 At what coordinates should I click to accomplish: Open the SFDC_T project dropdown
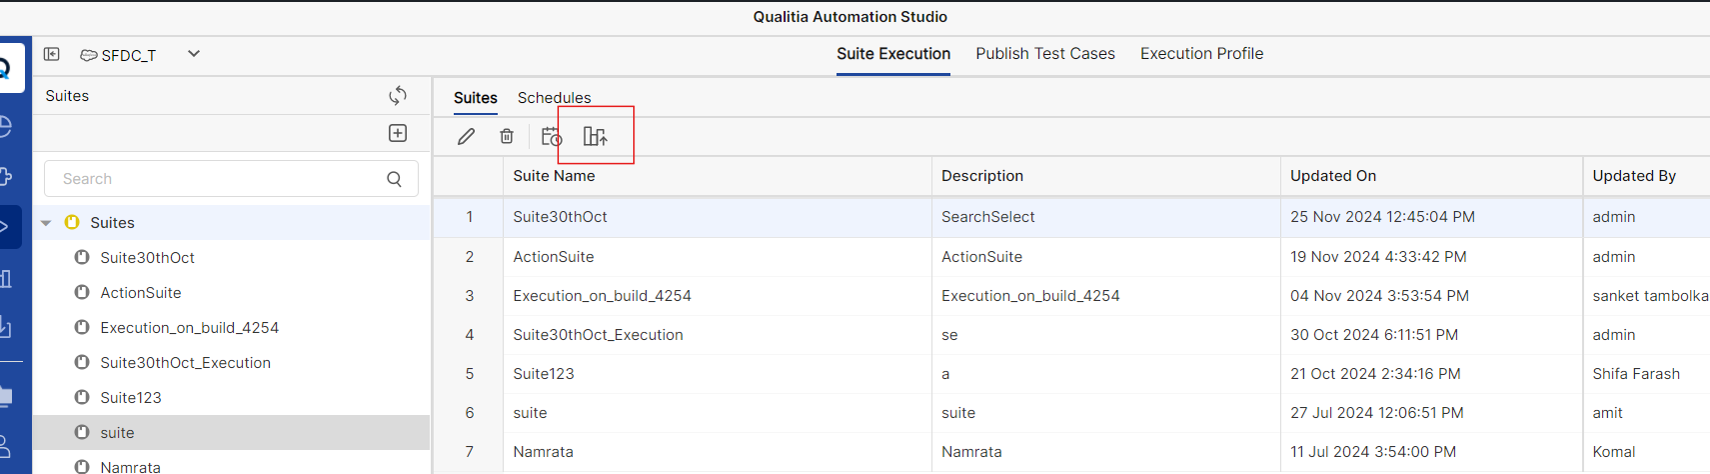tap(194, 54)
